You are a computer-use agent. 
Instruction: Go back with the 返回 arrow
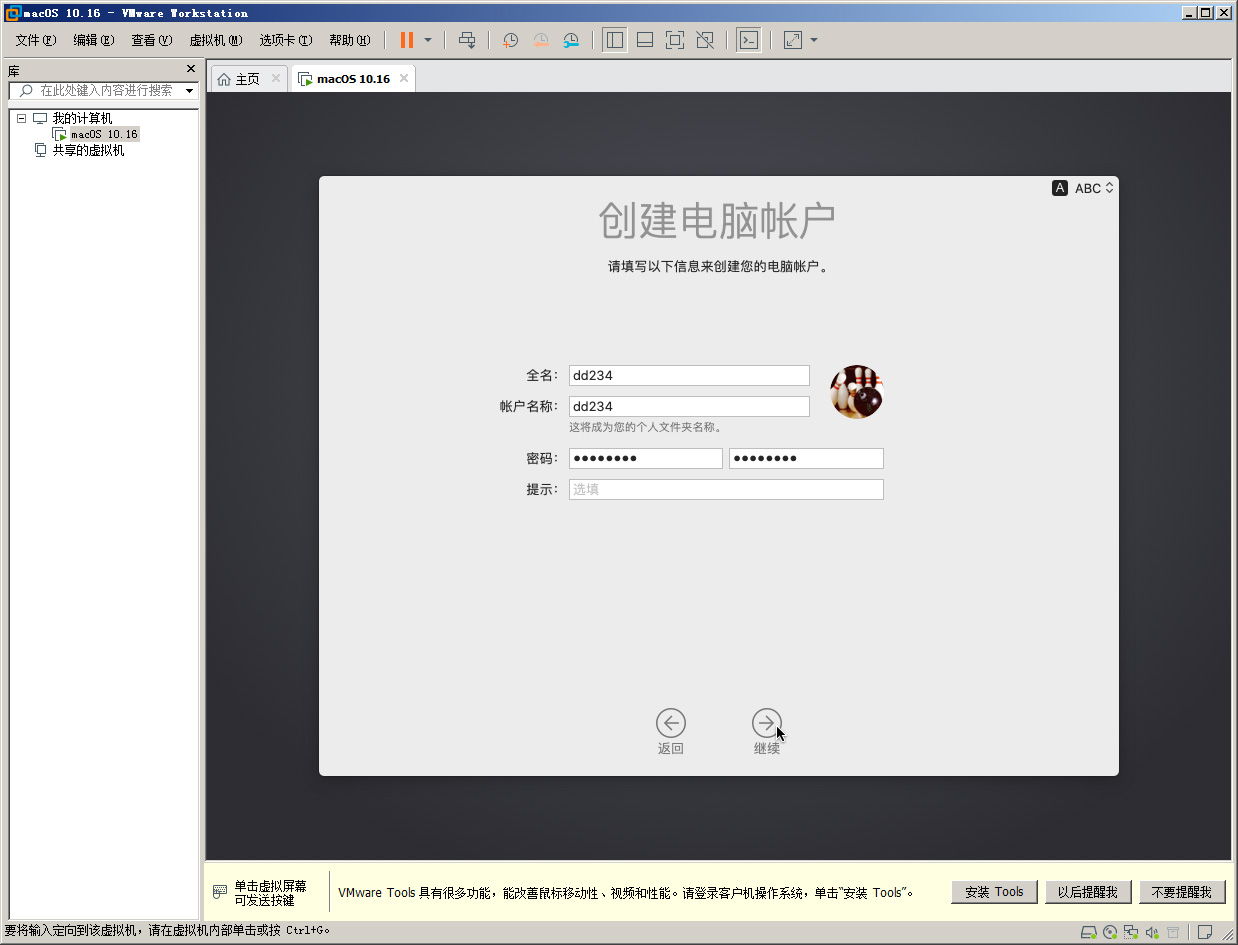tap(671, 722)
